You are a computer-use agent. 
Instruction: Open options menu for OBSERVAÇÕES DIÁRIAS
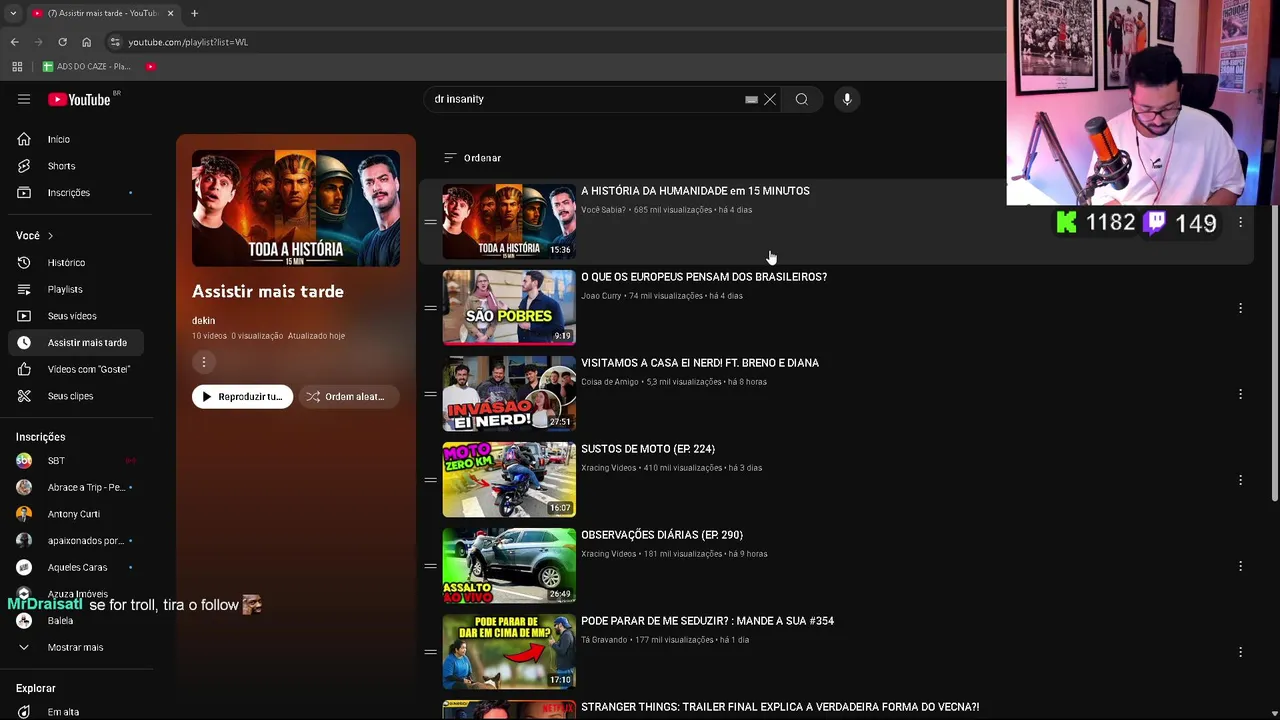(1240, 566)
